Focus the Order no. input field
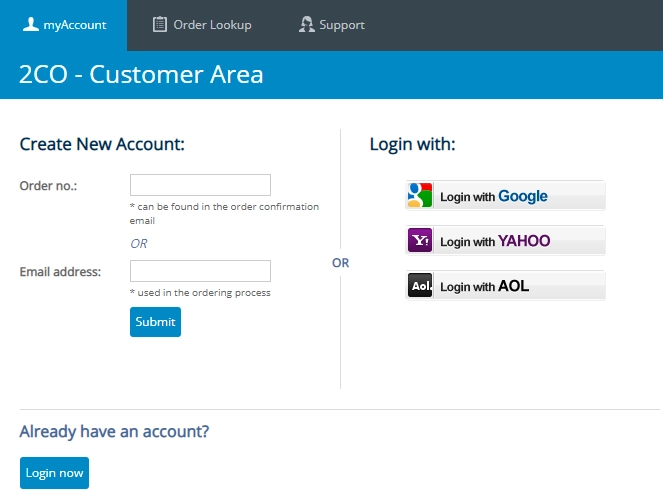Viewport: 663px width, 504px height. click(x=200, y=185)
